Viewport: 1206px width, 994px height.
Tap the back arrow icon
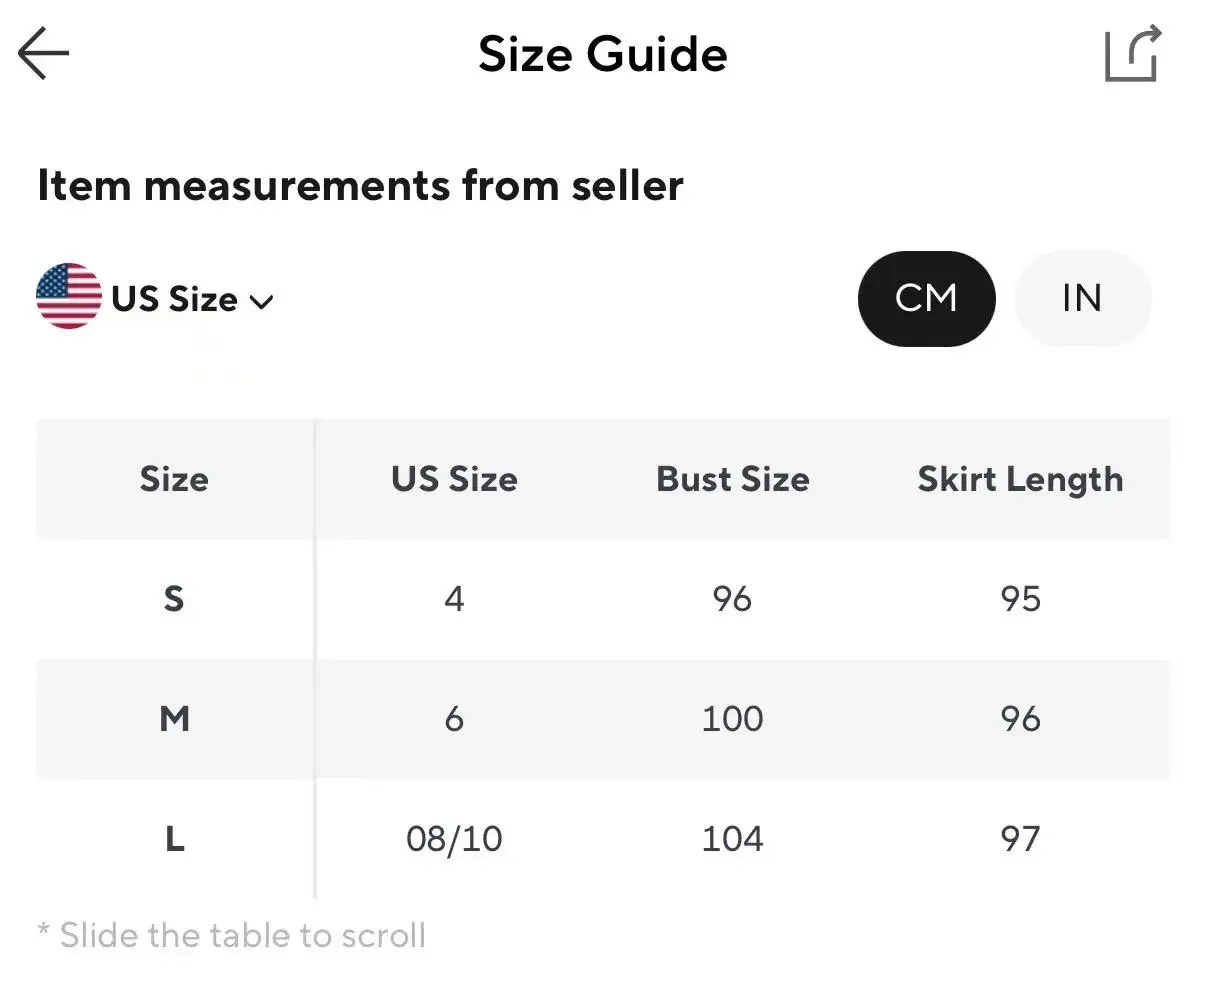pyautogui.click(x=44, y=54)
